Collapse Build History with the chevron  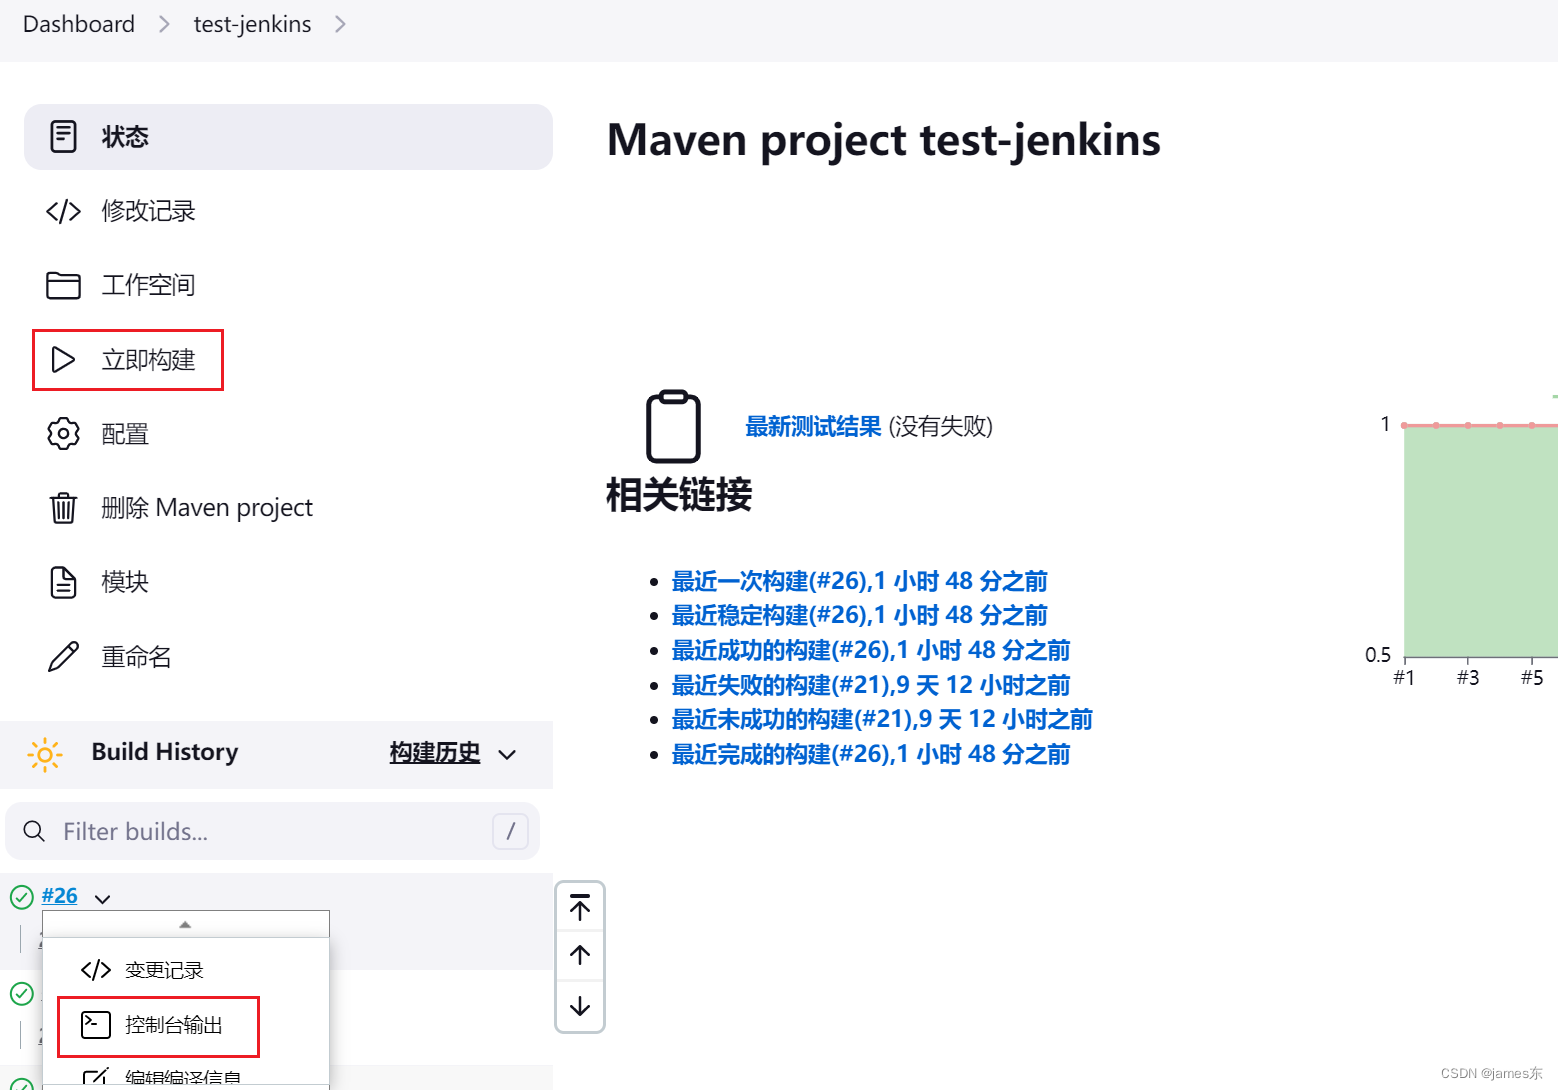[x=507, y=754]
